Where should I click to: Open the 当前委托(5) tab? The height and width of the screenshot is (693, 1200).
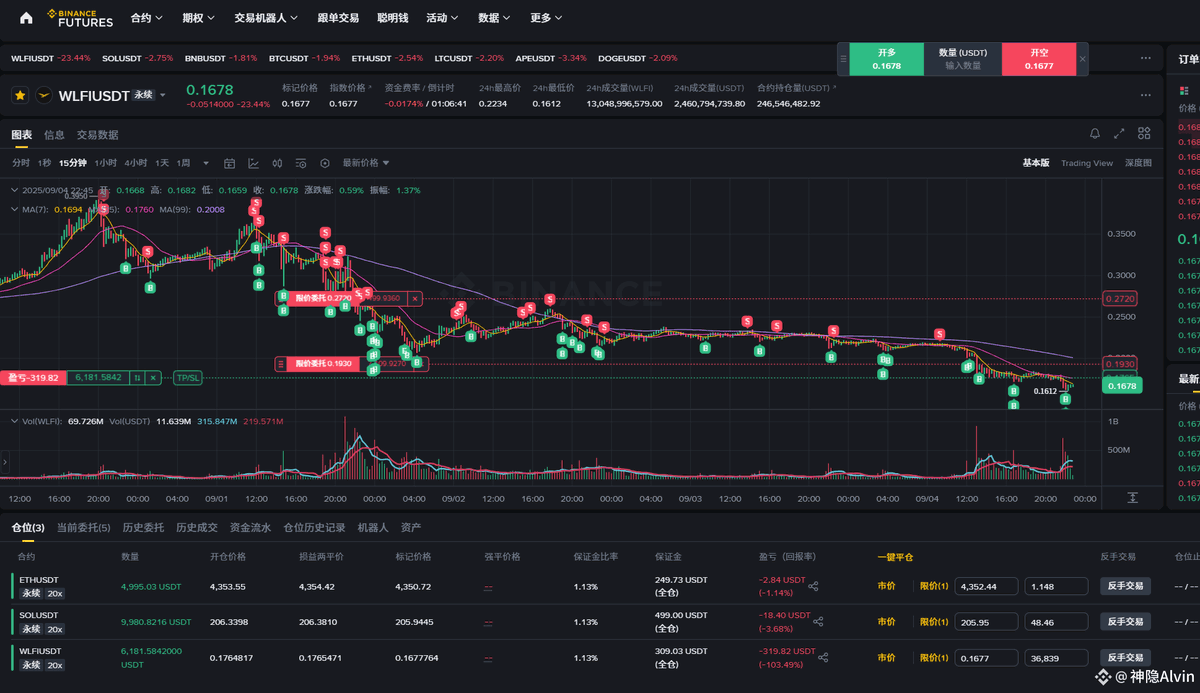[83, 527]
